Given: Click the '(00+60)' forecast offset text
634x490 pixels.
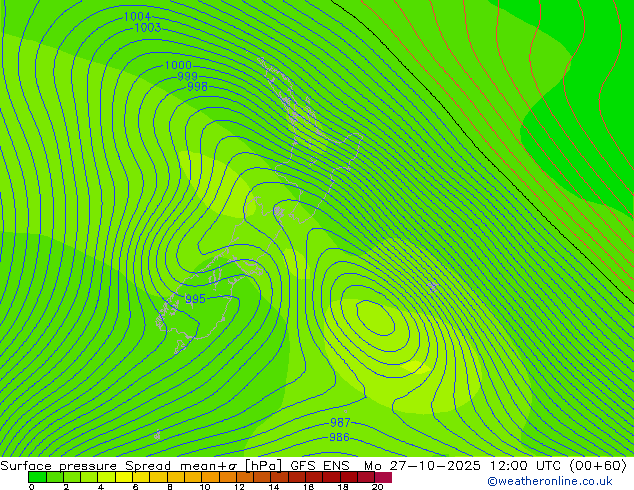Looking at the screenshot, I should pyautogui.click(x=598, y=466).
